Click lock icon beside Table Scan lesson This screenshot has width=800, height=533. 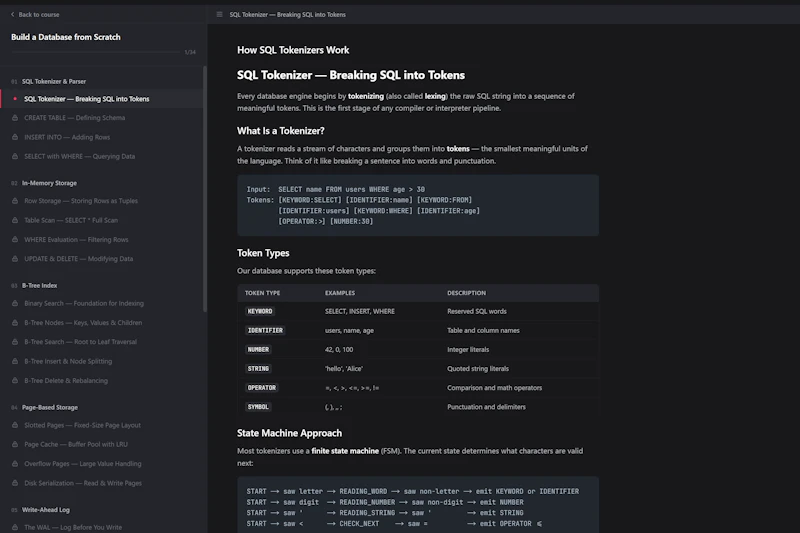click(x=15, y=220)
